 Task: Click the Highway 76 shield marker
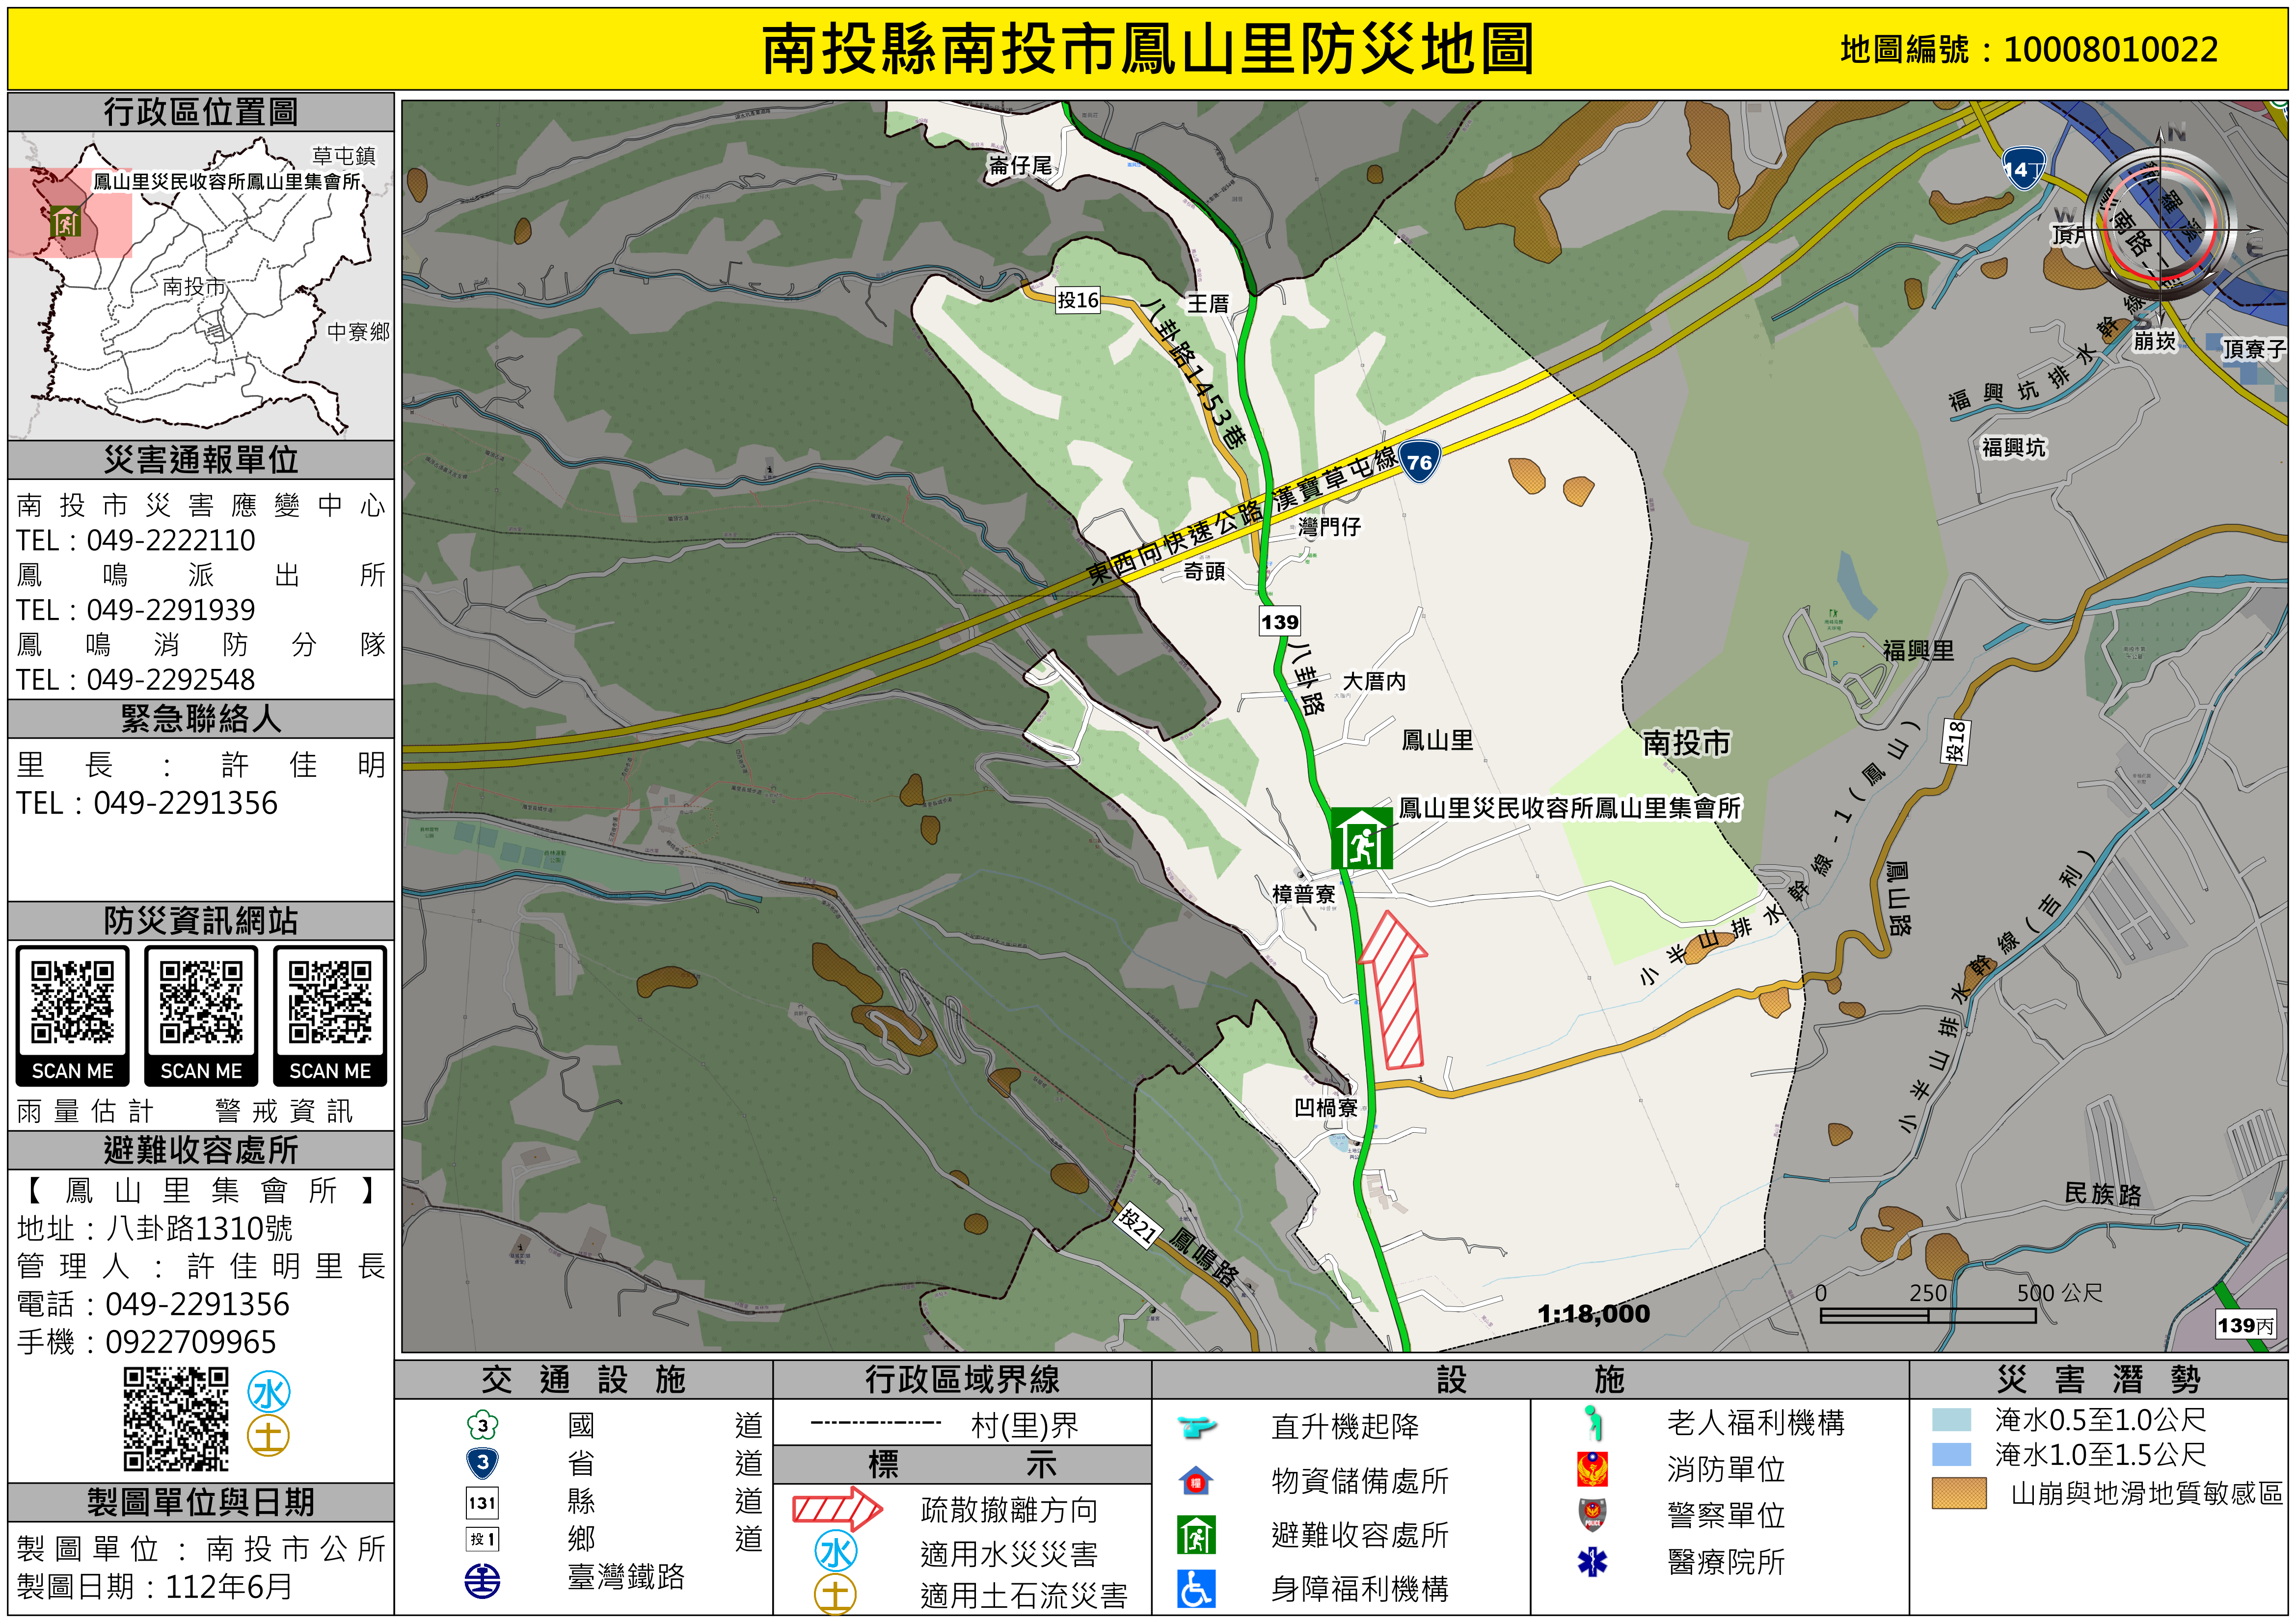pyautogui.click(x=1419, y=462)
